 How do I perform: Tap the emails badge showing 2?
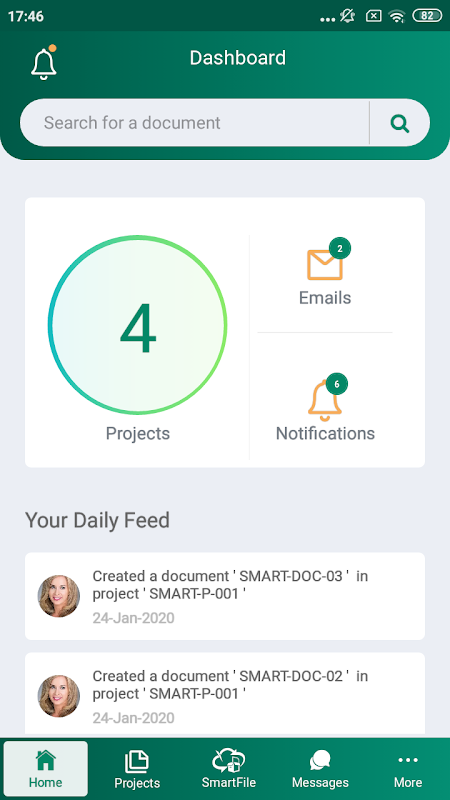340,248
